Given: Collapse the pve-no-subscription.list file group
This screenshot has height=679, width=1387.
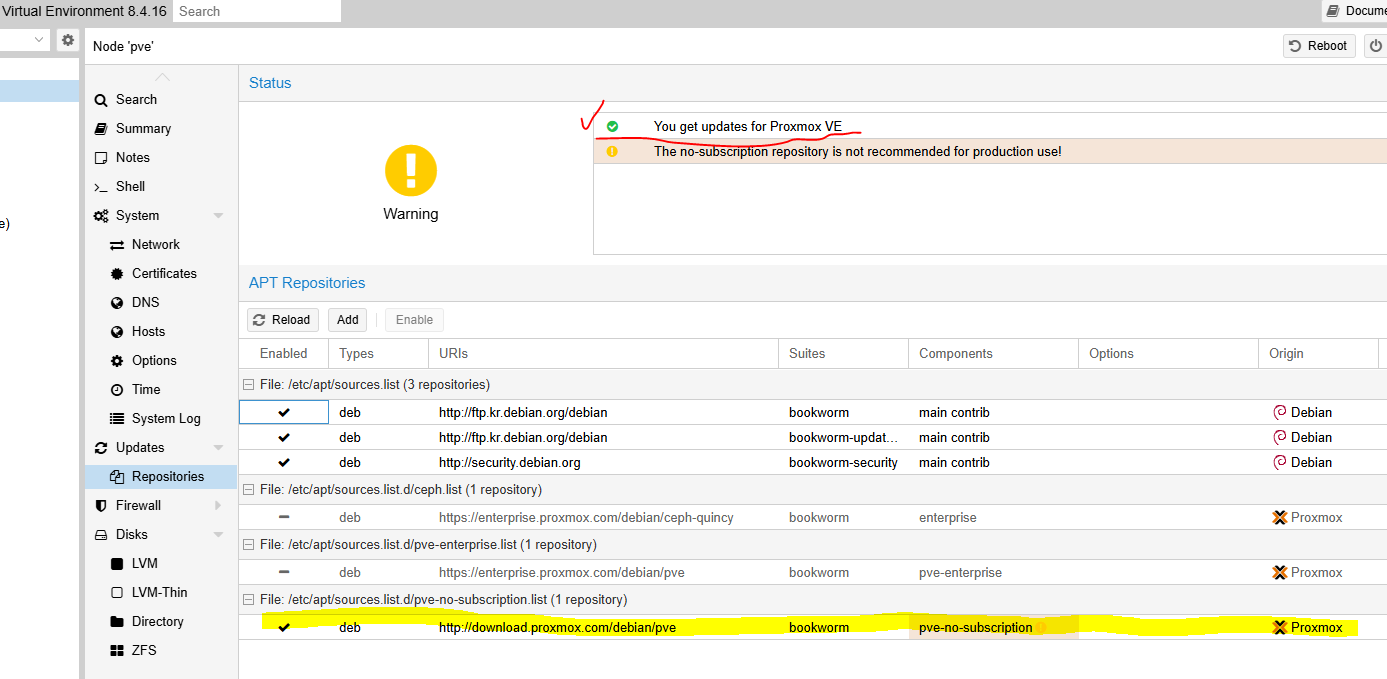Looking at the screenshot, I should click(248, 599).
